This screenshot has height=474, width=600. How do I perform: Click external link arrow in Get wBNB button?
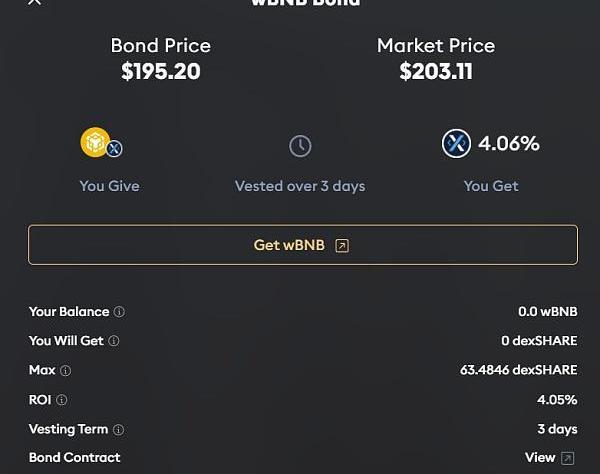(342, 246)
